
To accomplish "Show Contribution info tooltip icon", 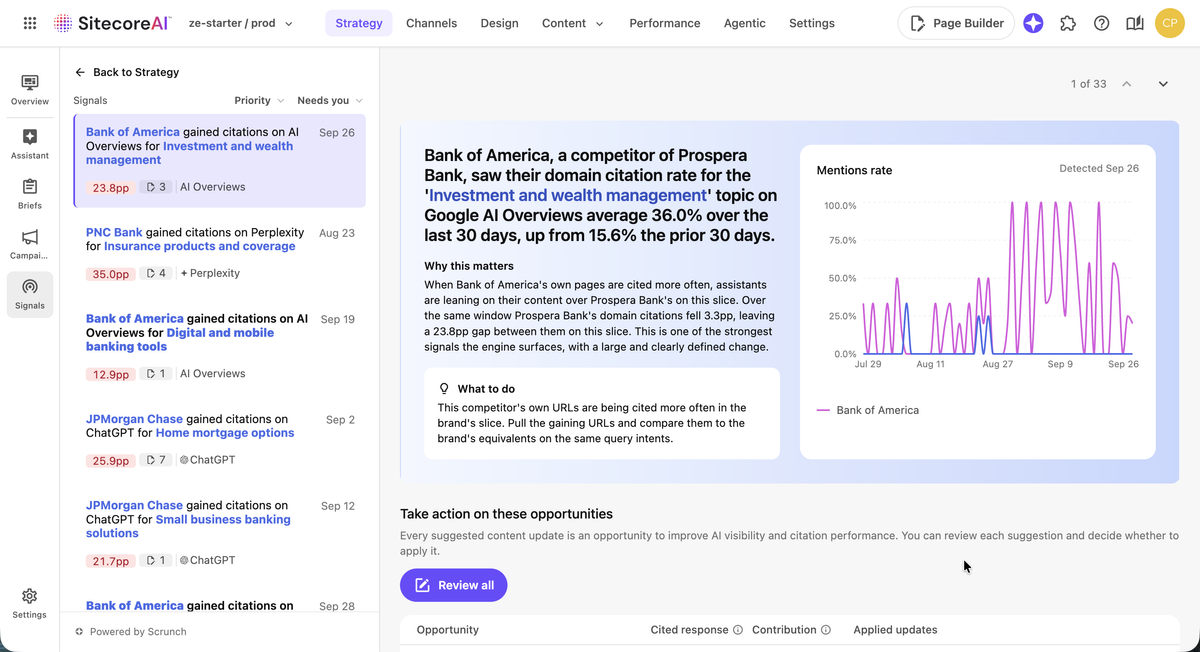I will click(x=826, y=630).
